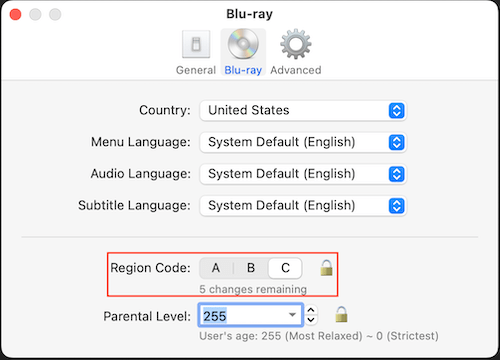Select region code C
Screen dimensions: 500x360
[x=285, y=268]
